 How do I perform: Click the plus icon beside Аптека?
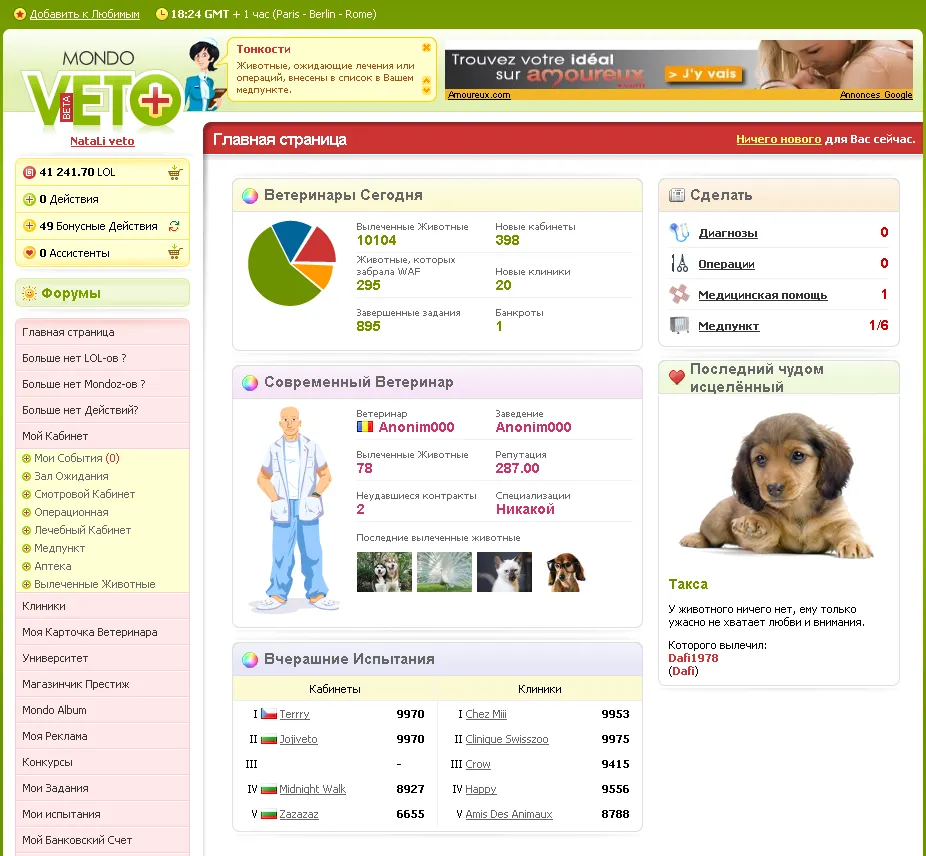coord(26,567)
